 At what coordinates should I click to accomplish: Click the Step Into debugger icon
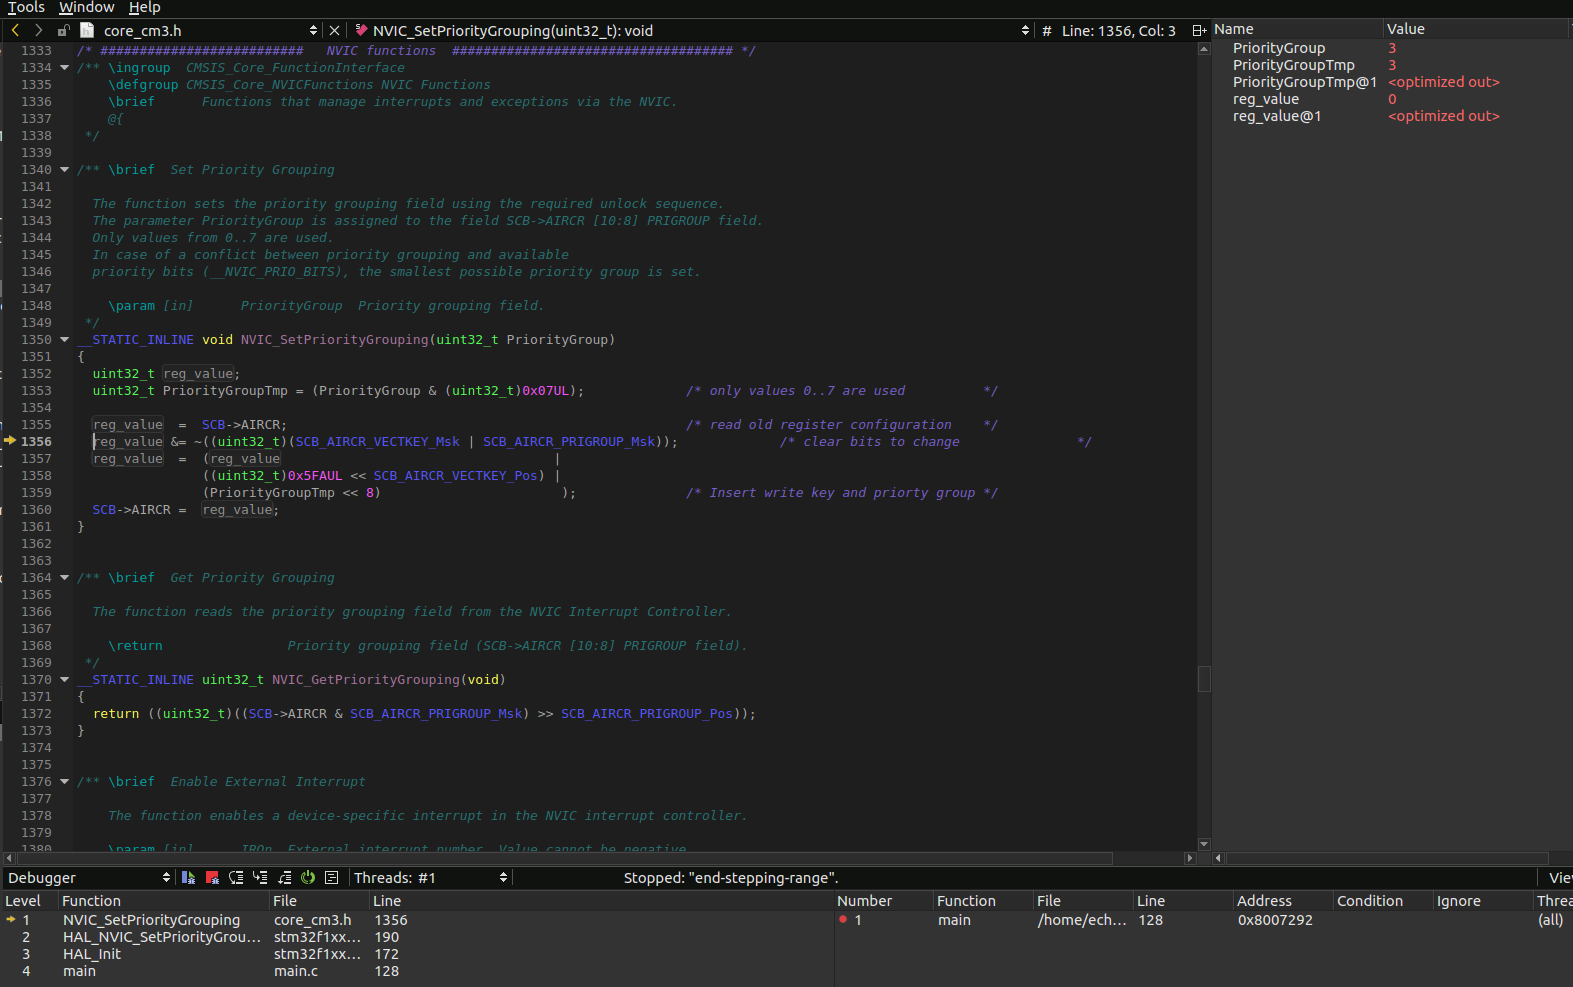pos(260,877)
